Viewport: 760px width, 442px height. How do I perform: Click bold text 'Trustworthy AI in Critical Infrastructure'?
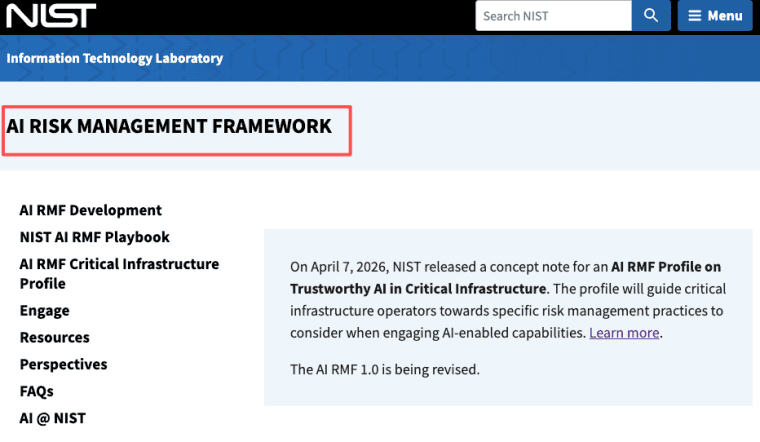[x=418, y=289]
